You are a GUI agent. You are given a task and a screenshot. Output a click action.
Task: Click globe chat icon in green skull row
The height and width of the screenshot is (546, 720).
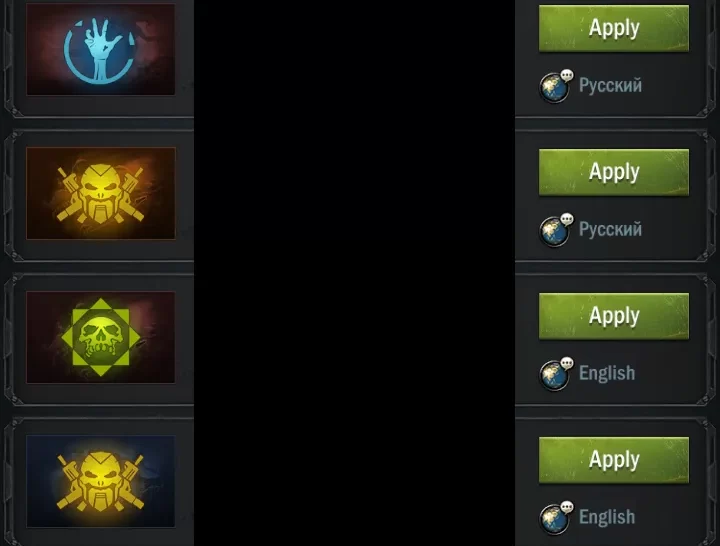point(556,374)
